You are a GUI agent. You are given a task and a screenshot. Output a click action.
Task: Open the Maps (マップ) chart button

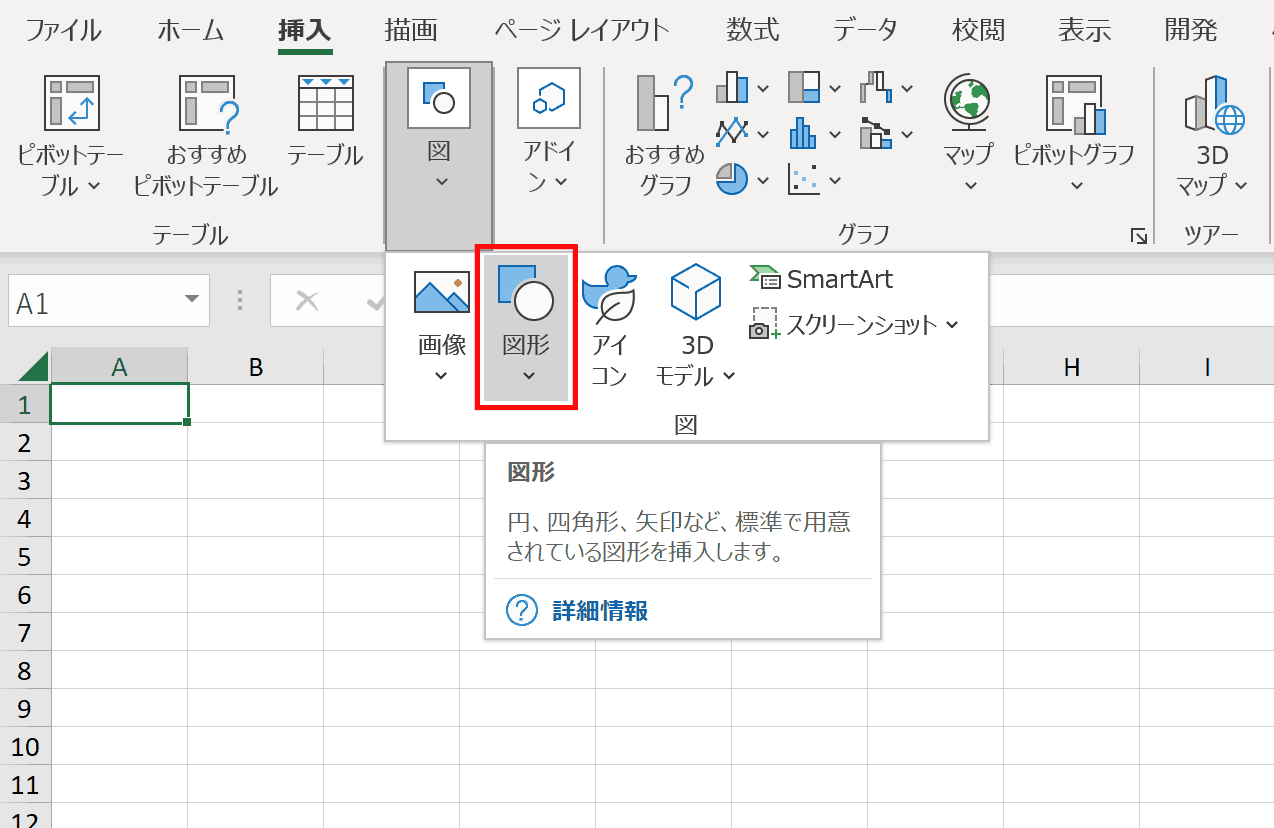coord(969,134)
